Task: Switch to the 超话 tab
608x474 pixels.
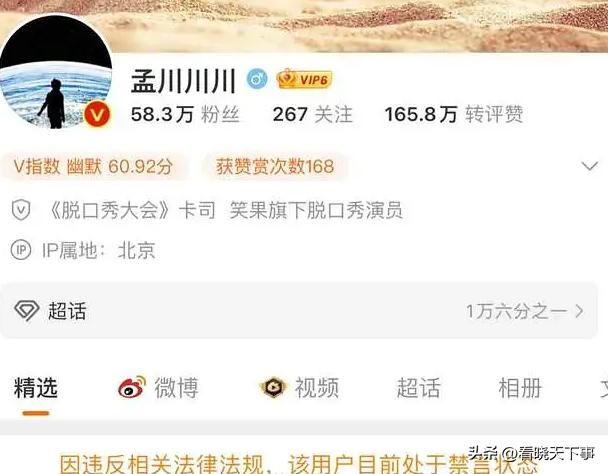Action: tap(418, 388)
